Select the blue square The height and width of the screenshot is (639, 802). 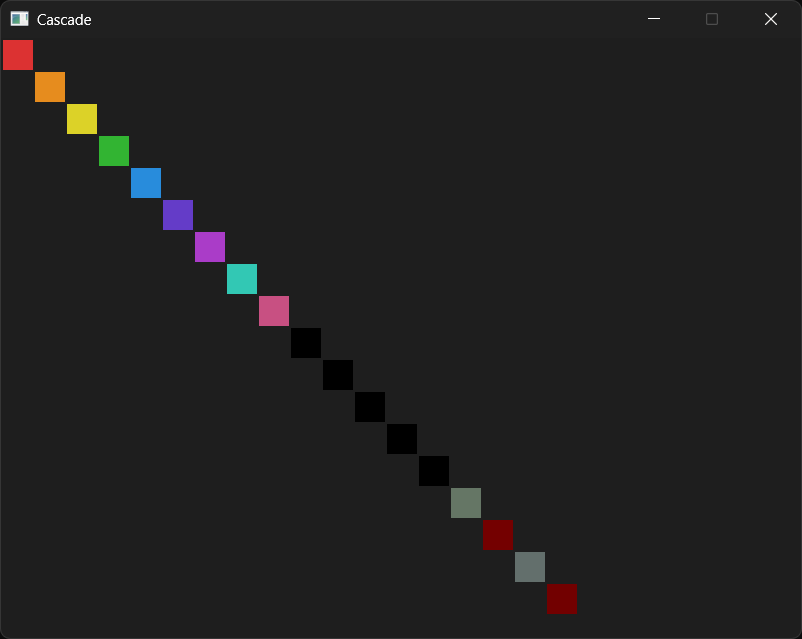[146, 183]
